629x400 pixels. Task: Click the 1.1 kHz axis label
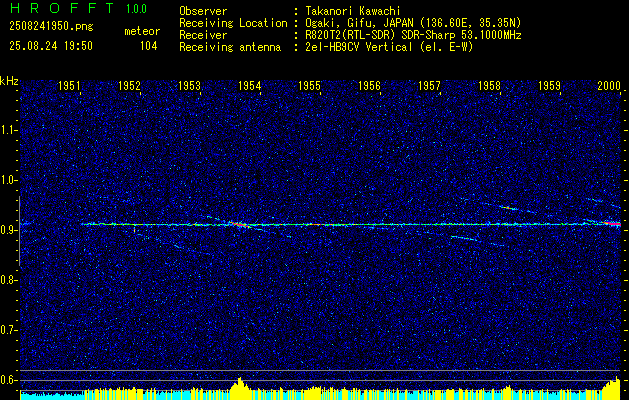tap(9, 130)
